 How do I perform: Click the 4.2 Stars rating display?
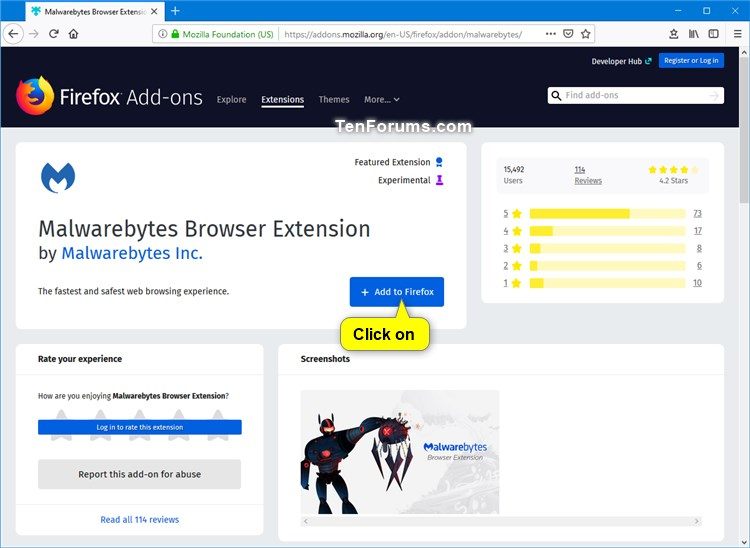[x=673, y=175]
